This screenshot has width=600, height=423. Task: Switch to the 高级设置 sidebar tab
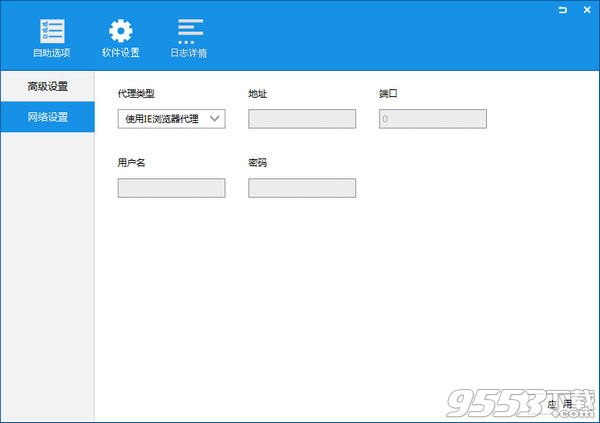[x=48, y=86]
